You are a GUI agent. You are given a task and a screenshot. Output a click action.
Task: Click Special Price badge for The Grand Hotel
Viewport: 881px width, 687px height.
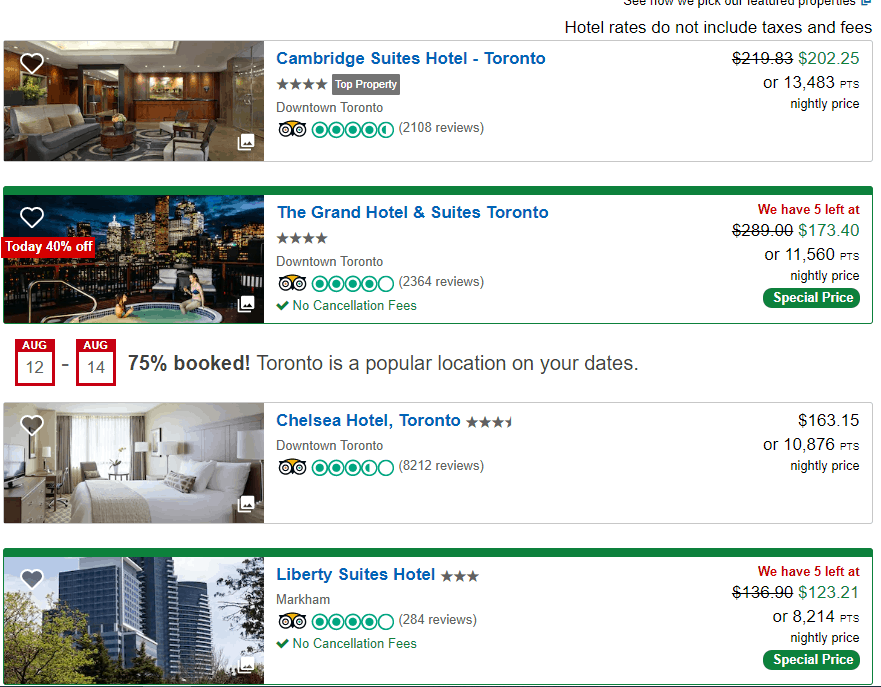coord(811,298)
